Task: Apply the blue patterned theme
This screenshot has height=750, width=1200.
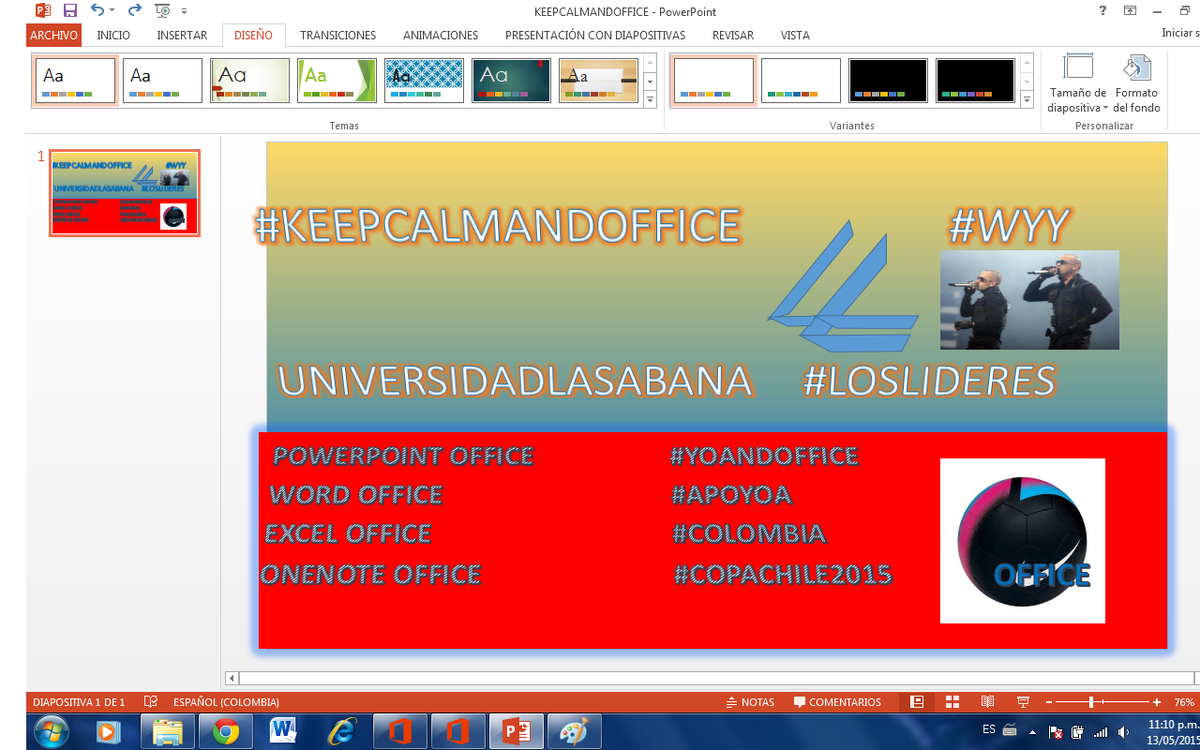Action: 424,80
